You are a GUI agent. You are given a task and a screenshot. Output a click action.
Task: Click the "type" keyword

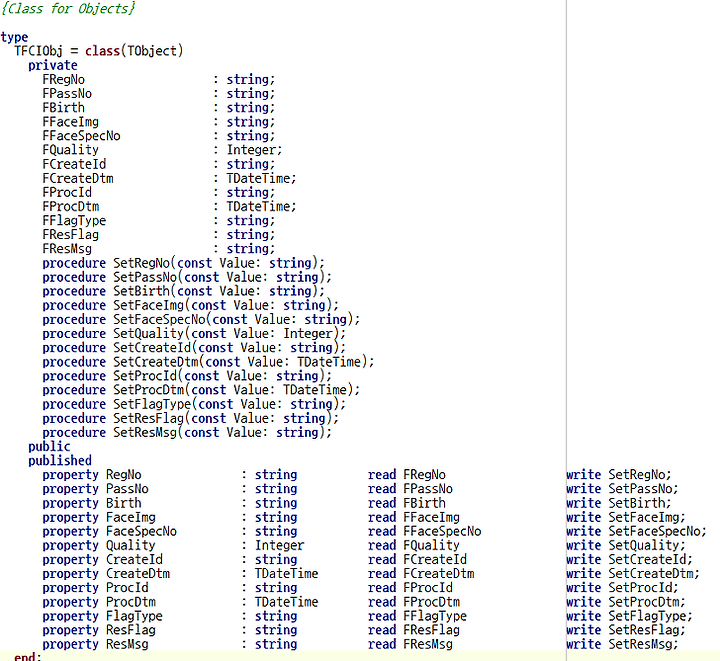click(14, 37)
